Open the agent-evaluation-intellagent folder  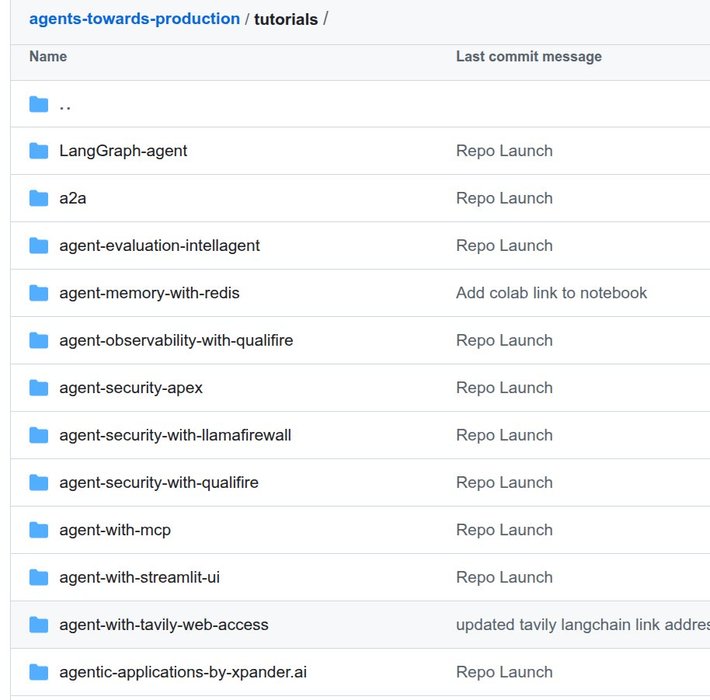159,245
